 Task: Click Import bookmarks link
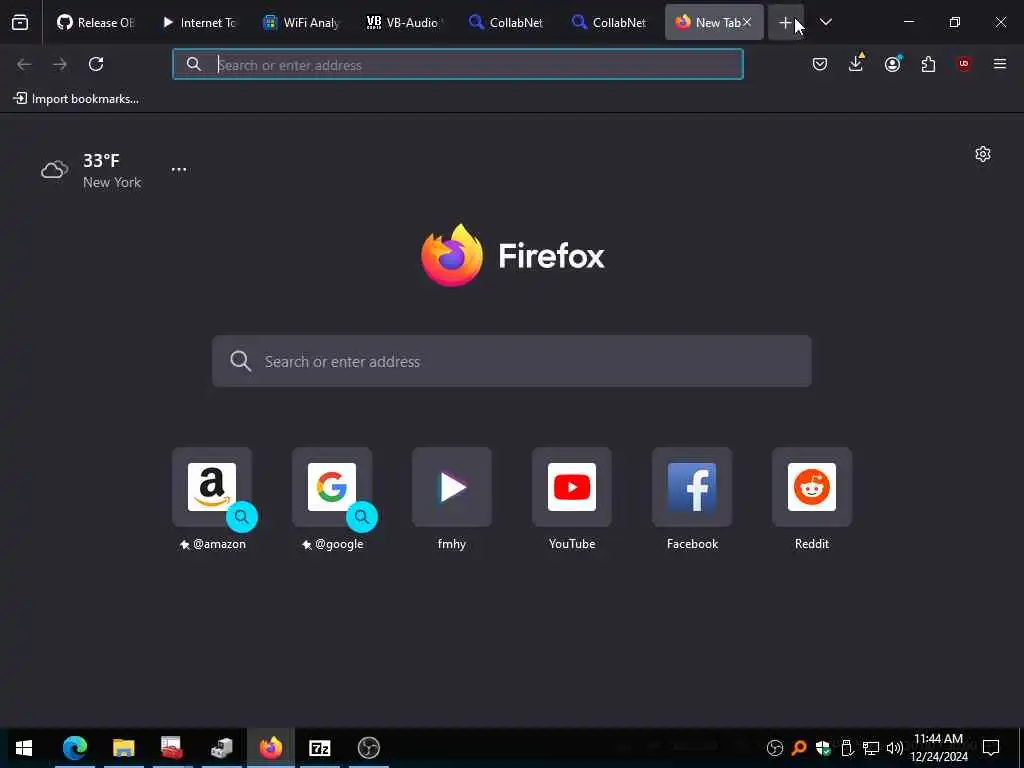coord(77,99)
